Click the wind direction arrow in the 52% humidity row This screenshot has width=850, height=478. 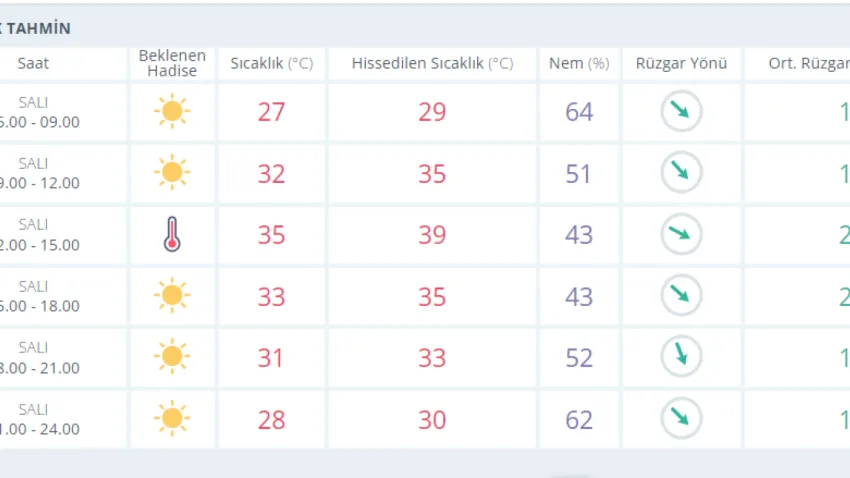coord(681,357)
